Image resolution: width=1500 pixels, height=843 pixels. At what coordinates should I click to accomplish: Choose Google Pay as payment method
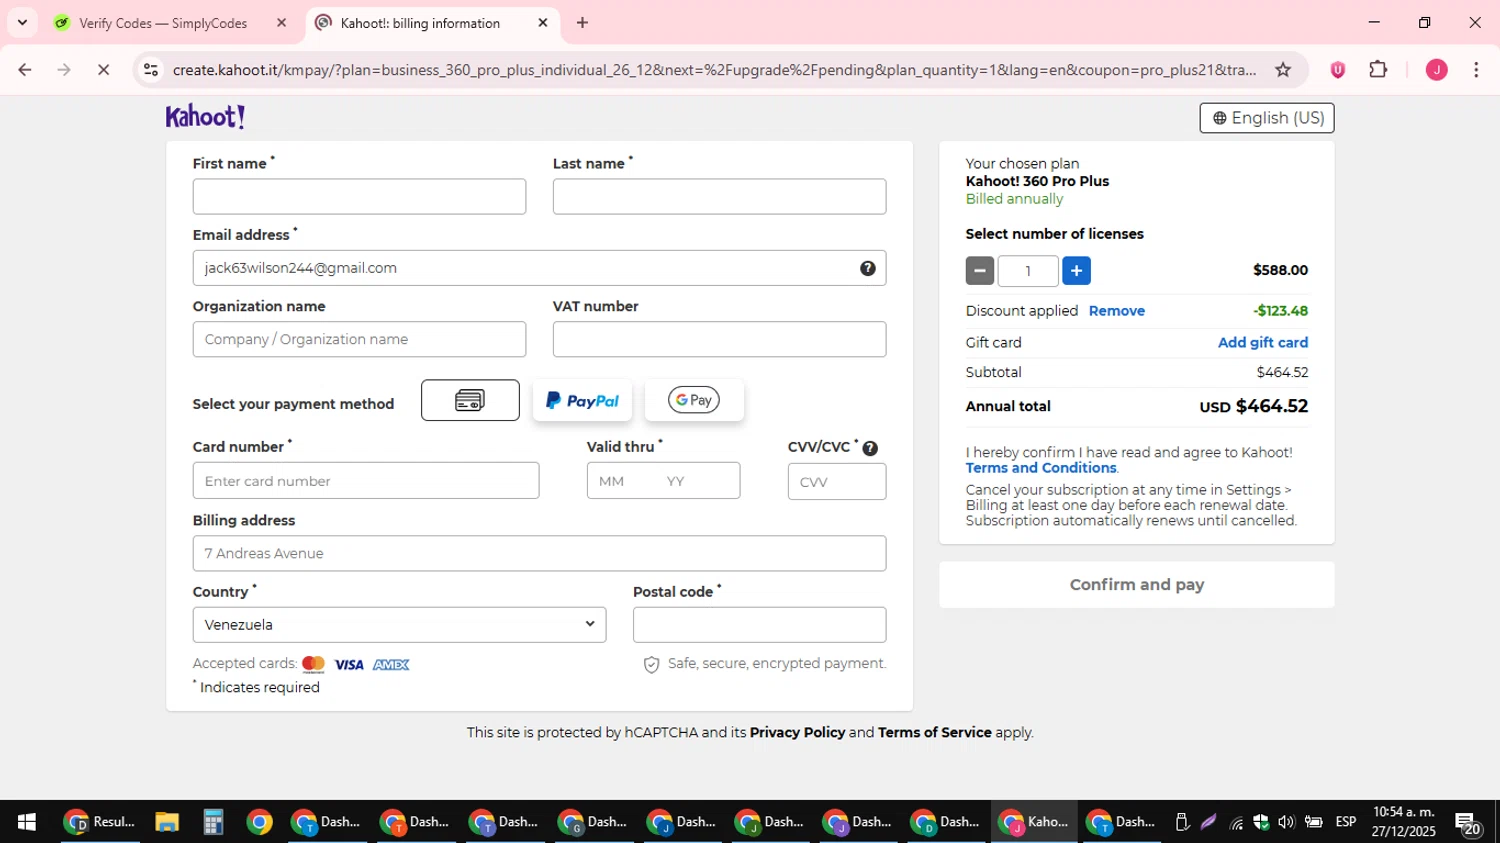tap(694, 400)
